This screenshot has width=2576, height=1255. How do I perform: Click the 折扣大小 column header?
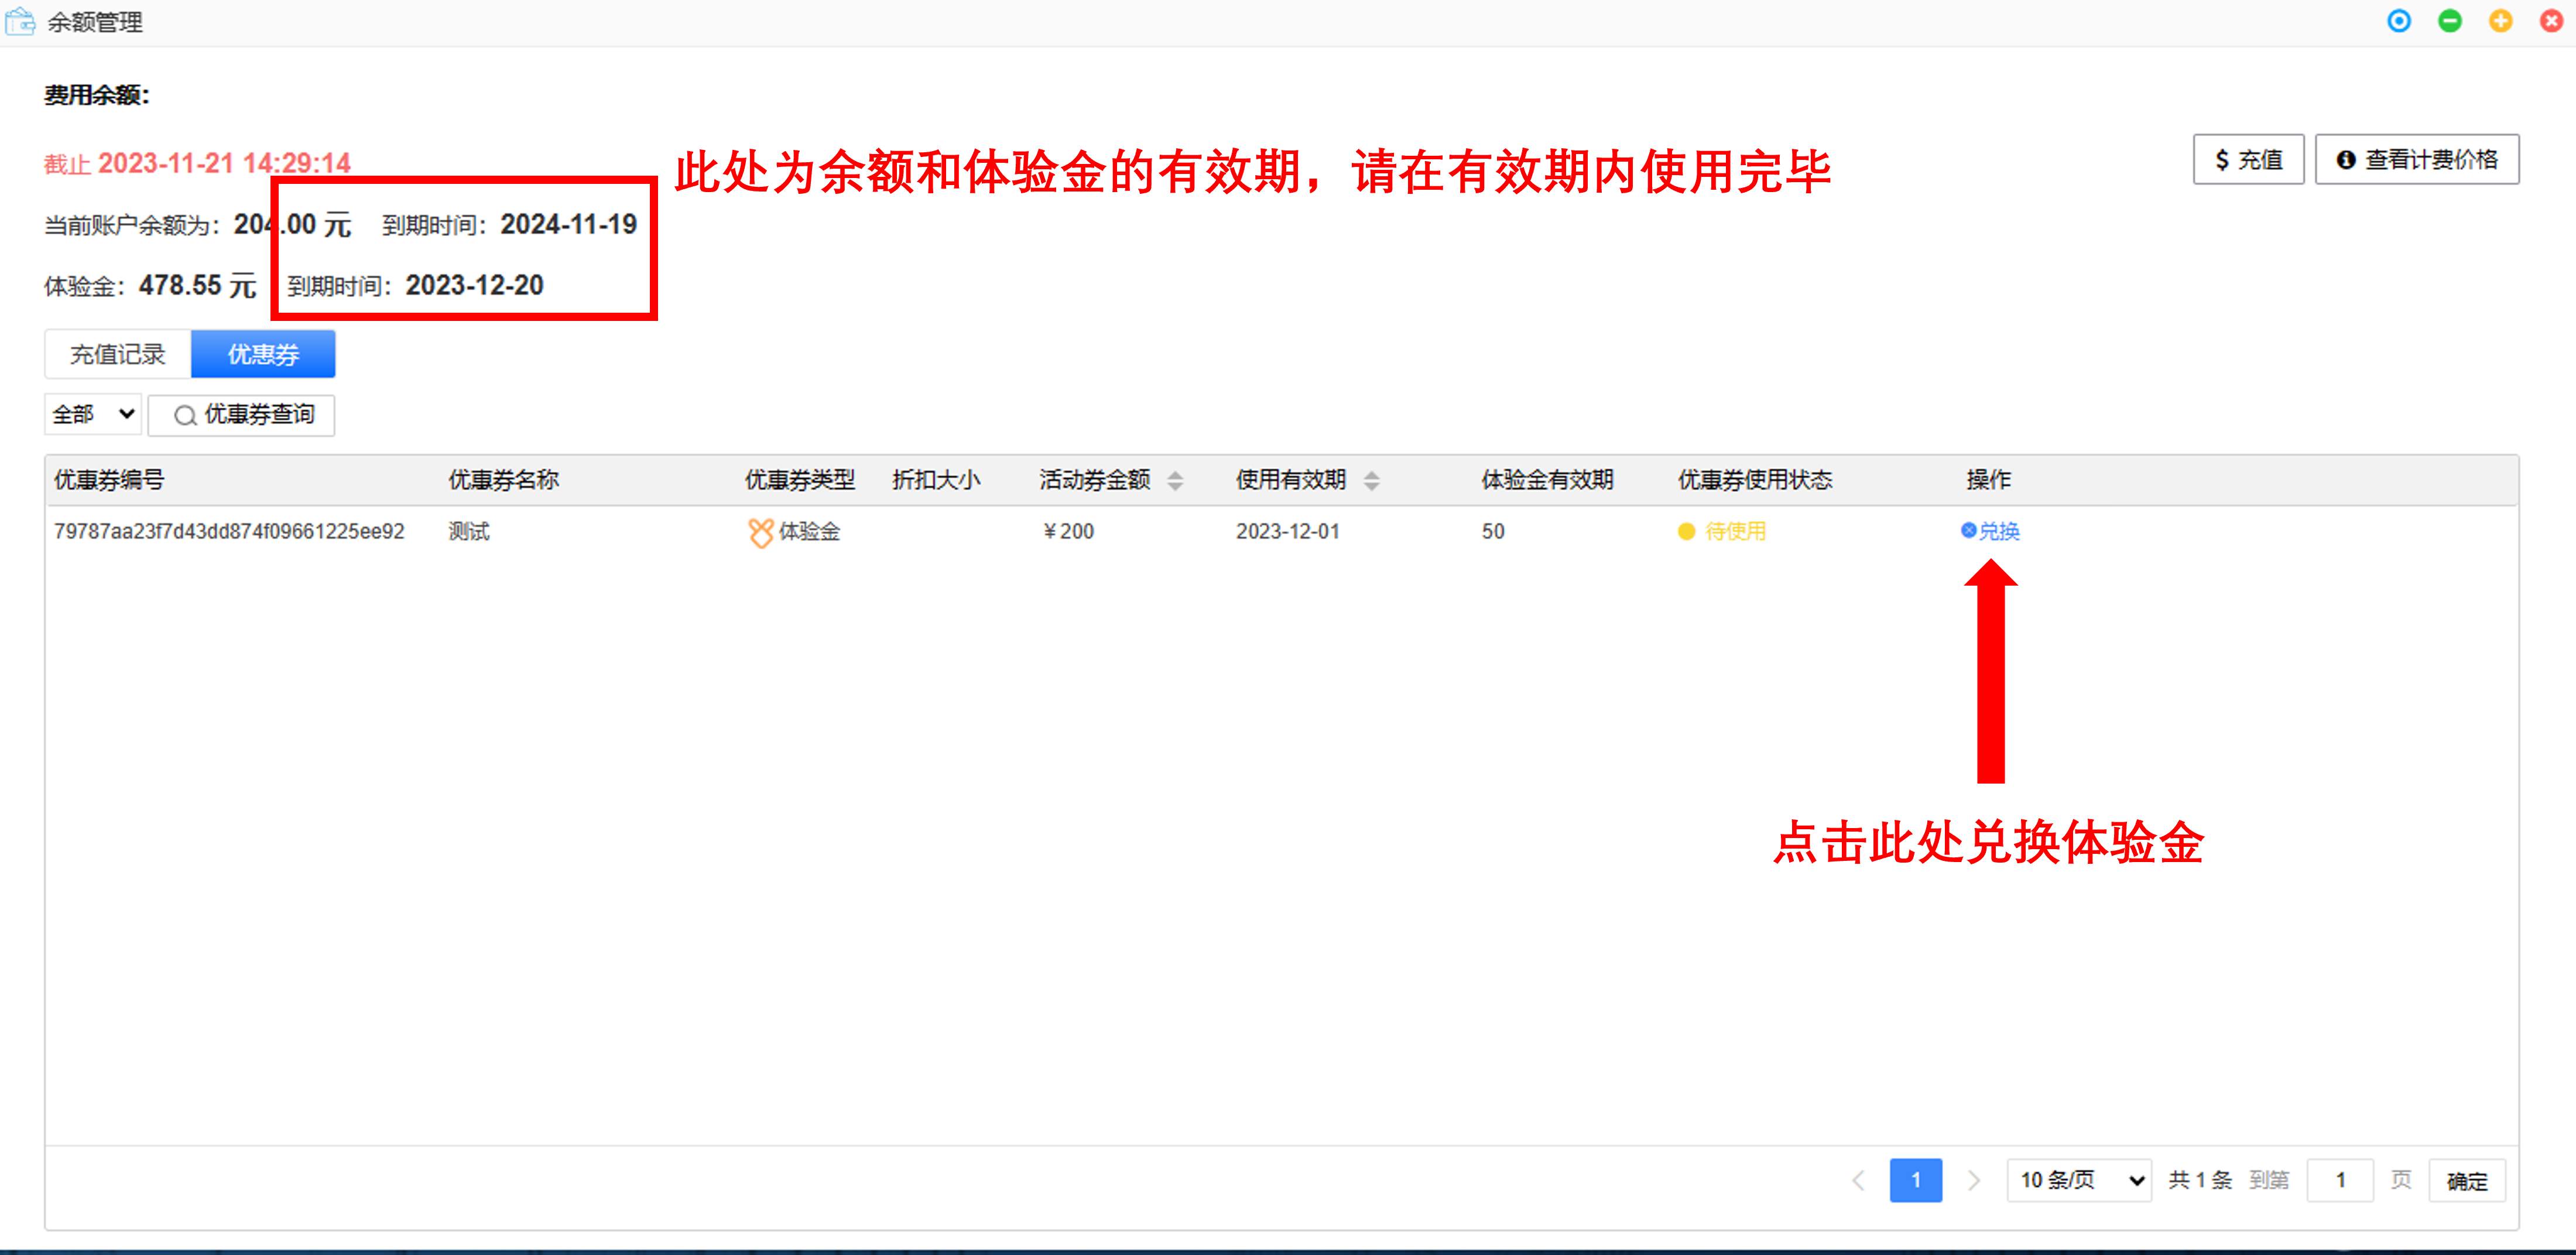click(x=936, y=480)
